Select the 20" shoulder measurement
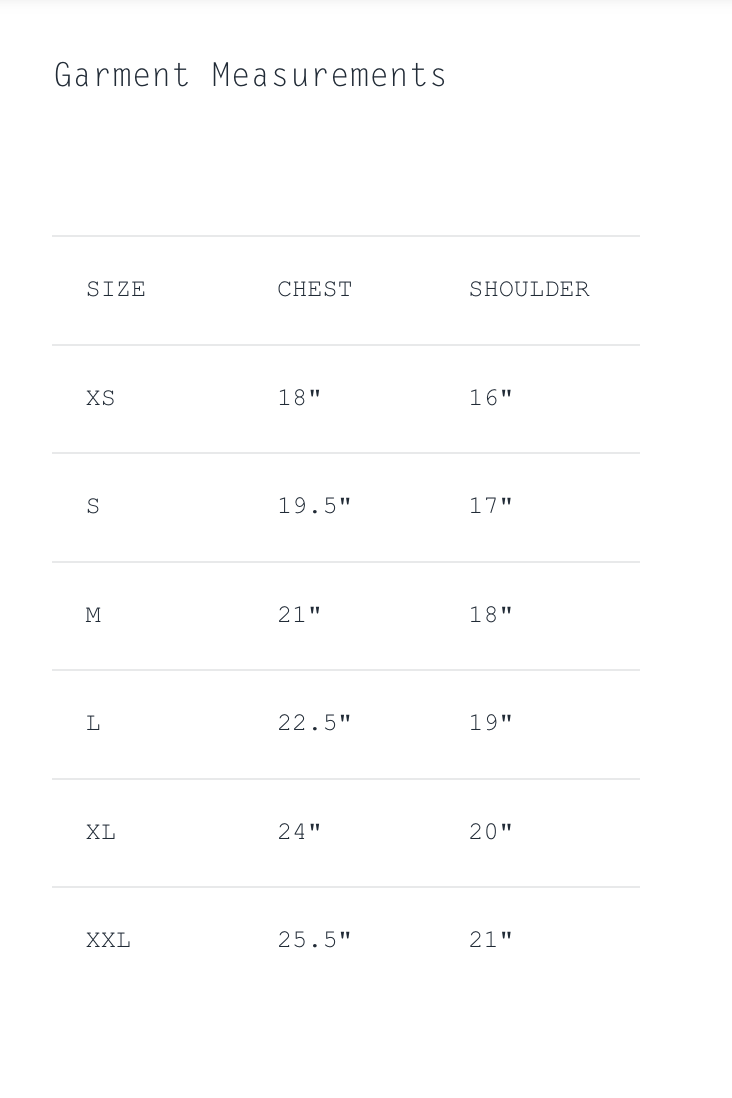Viewport: 732px width, 1098px height. (490, 832)
